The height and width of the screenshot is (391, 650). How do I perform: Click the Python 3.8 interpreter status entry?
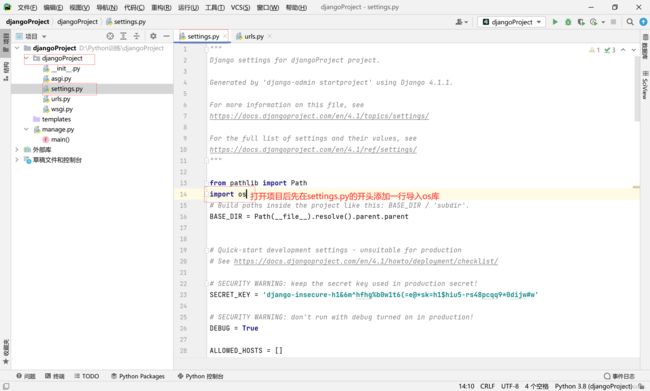(594, 386)
